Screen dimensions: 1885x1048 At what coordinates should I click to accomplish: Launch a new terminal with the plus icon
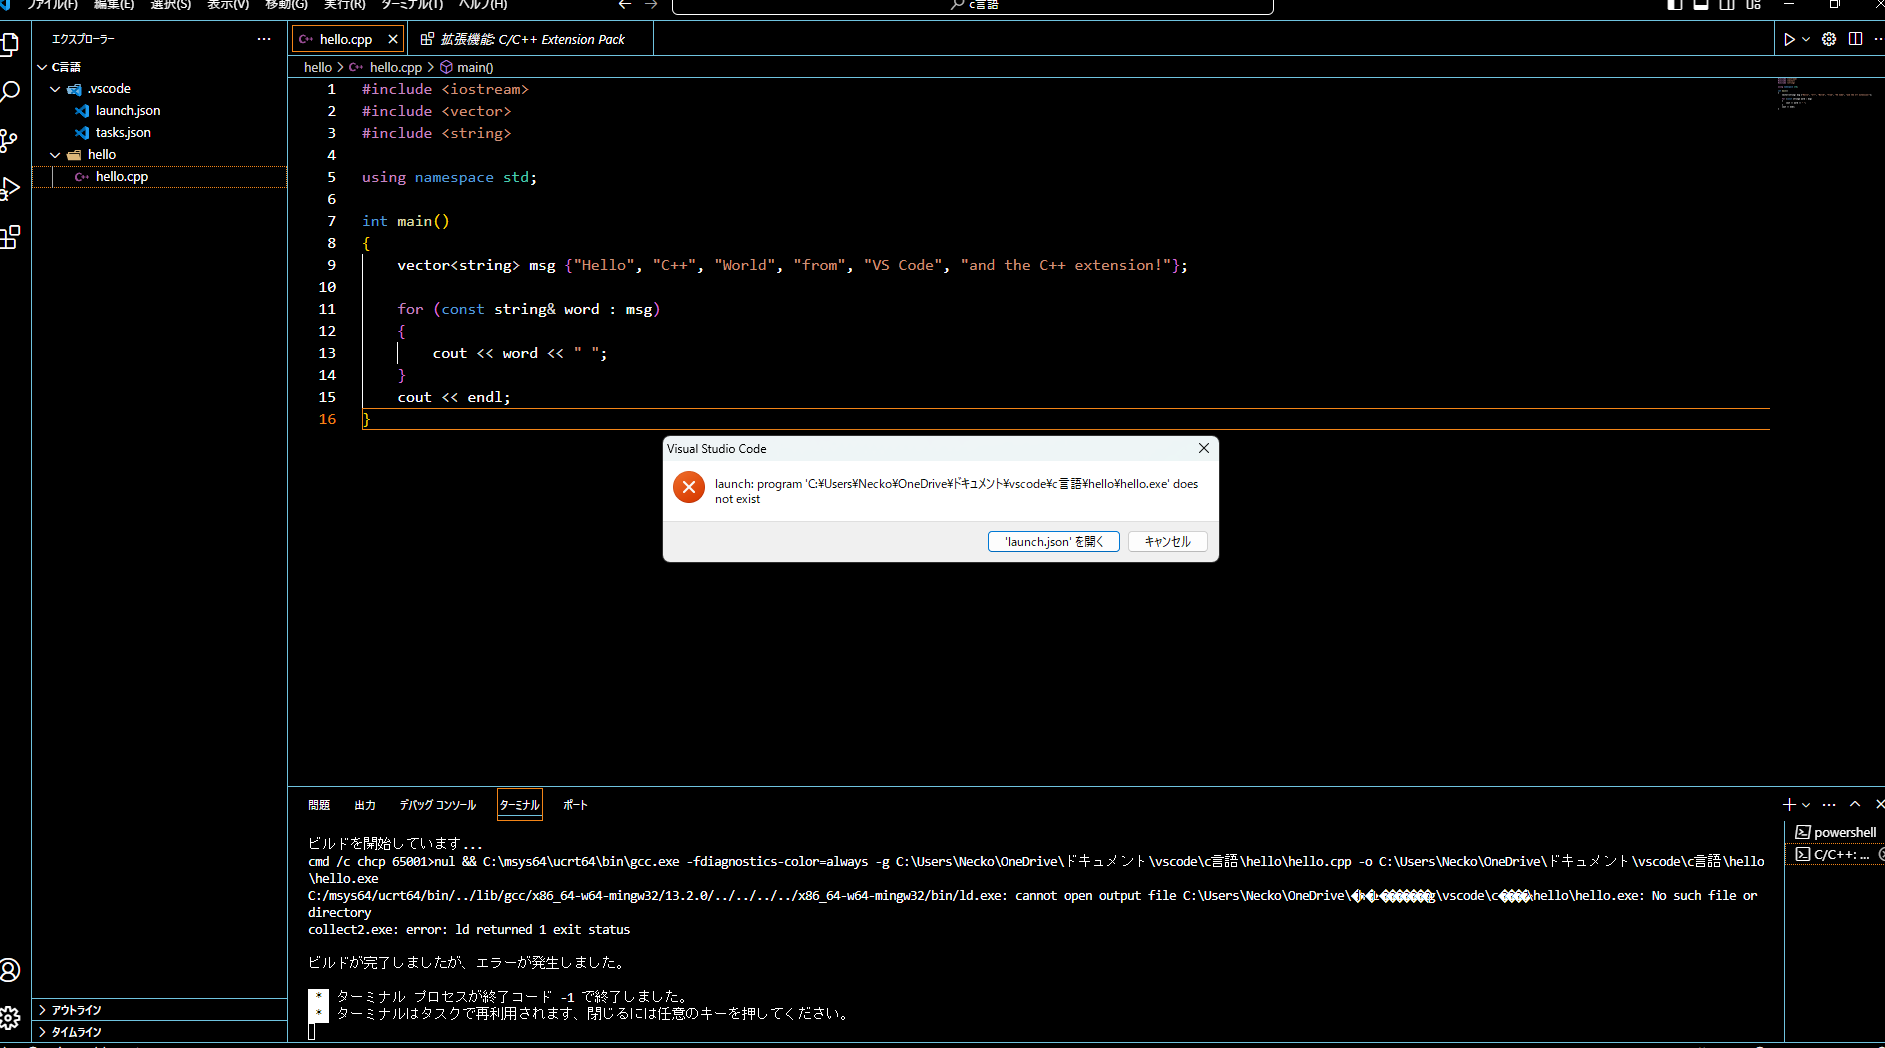(x=1787, y=804)
